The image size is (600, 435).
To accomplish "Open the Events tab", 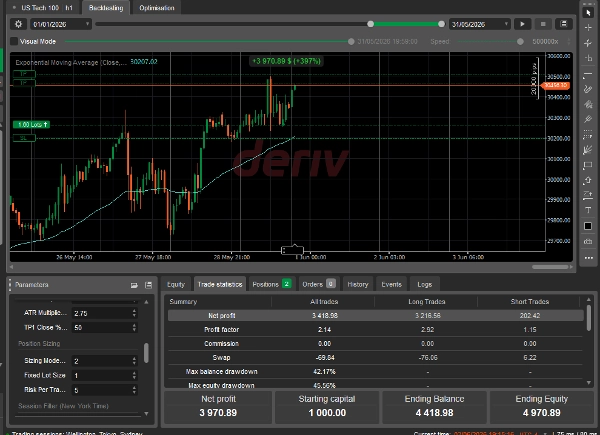I will 391,284.
